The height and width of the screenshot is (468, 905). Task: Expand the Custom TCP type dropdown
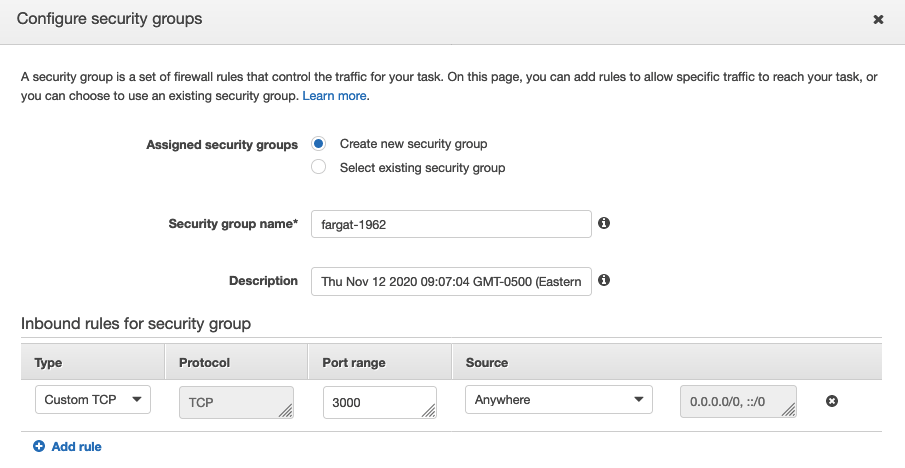[x=92, y=400]
